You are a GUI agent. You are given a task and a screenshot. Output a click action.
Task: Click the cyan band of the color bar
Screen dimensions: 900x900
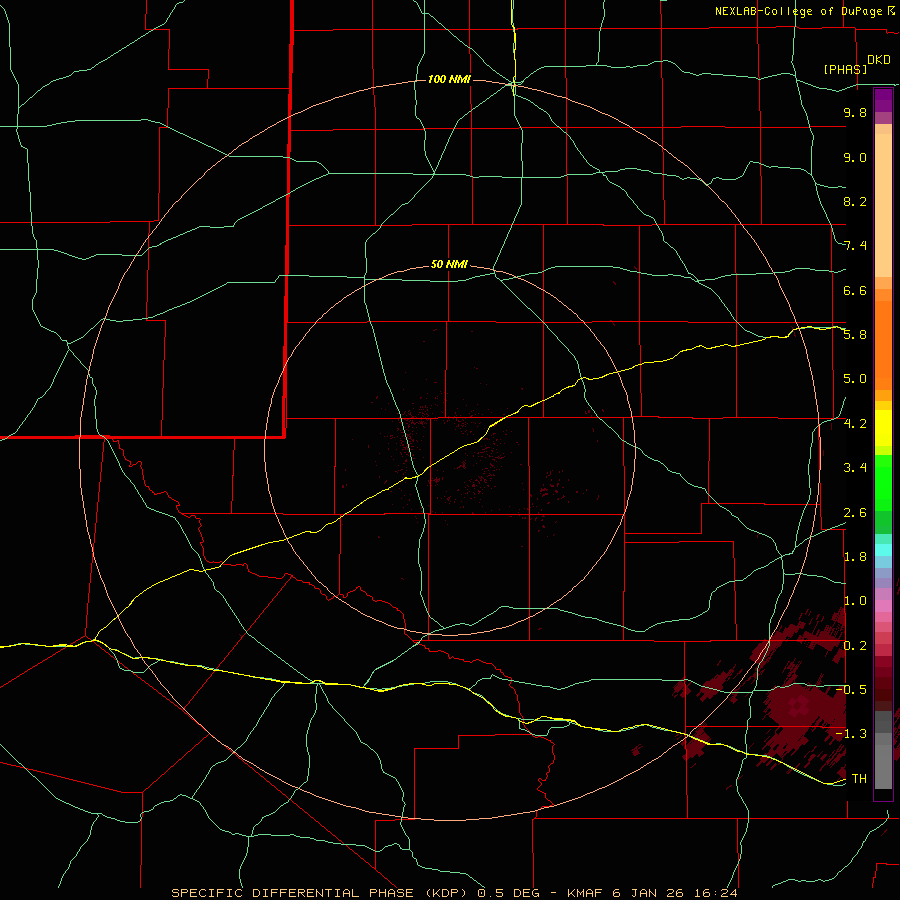(883, 550)
